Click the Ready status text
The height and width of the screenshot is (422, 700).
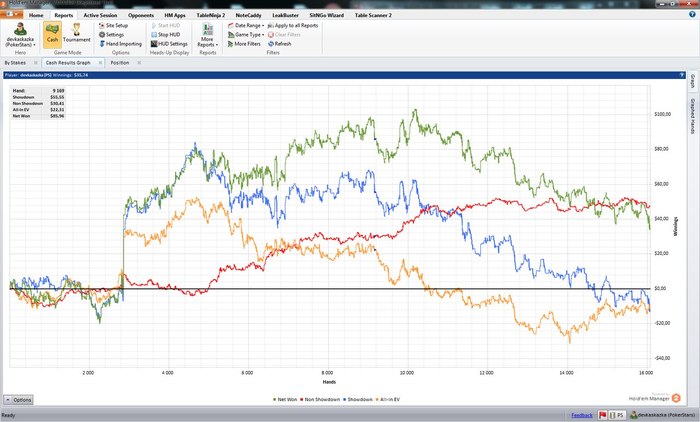[x=8, y=415]
